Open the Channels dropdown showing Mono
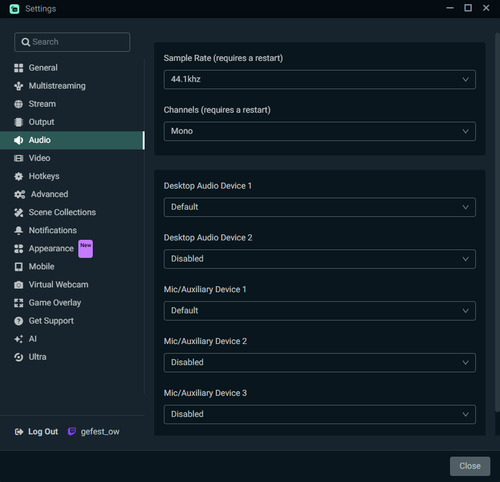500x482 pixels. coord(319,131)
